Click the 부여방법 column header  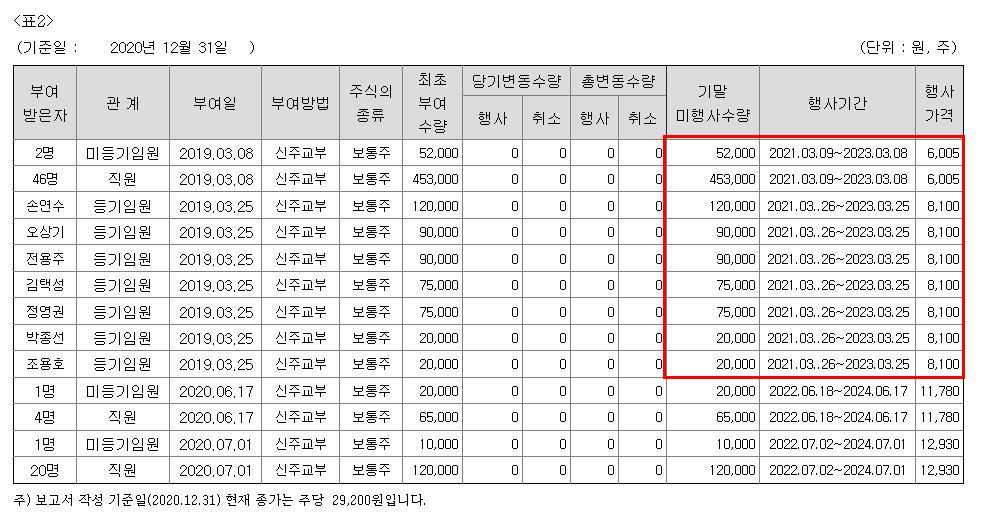tap(300, 103)
